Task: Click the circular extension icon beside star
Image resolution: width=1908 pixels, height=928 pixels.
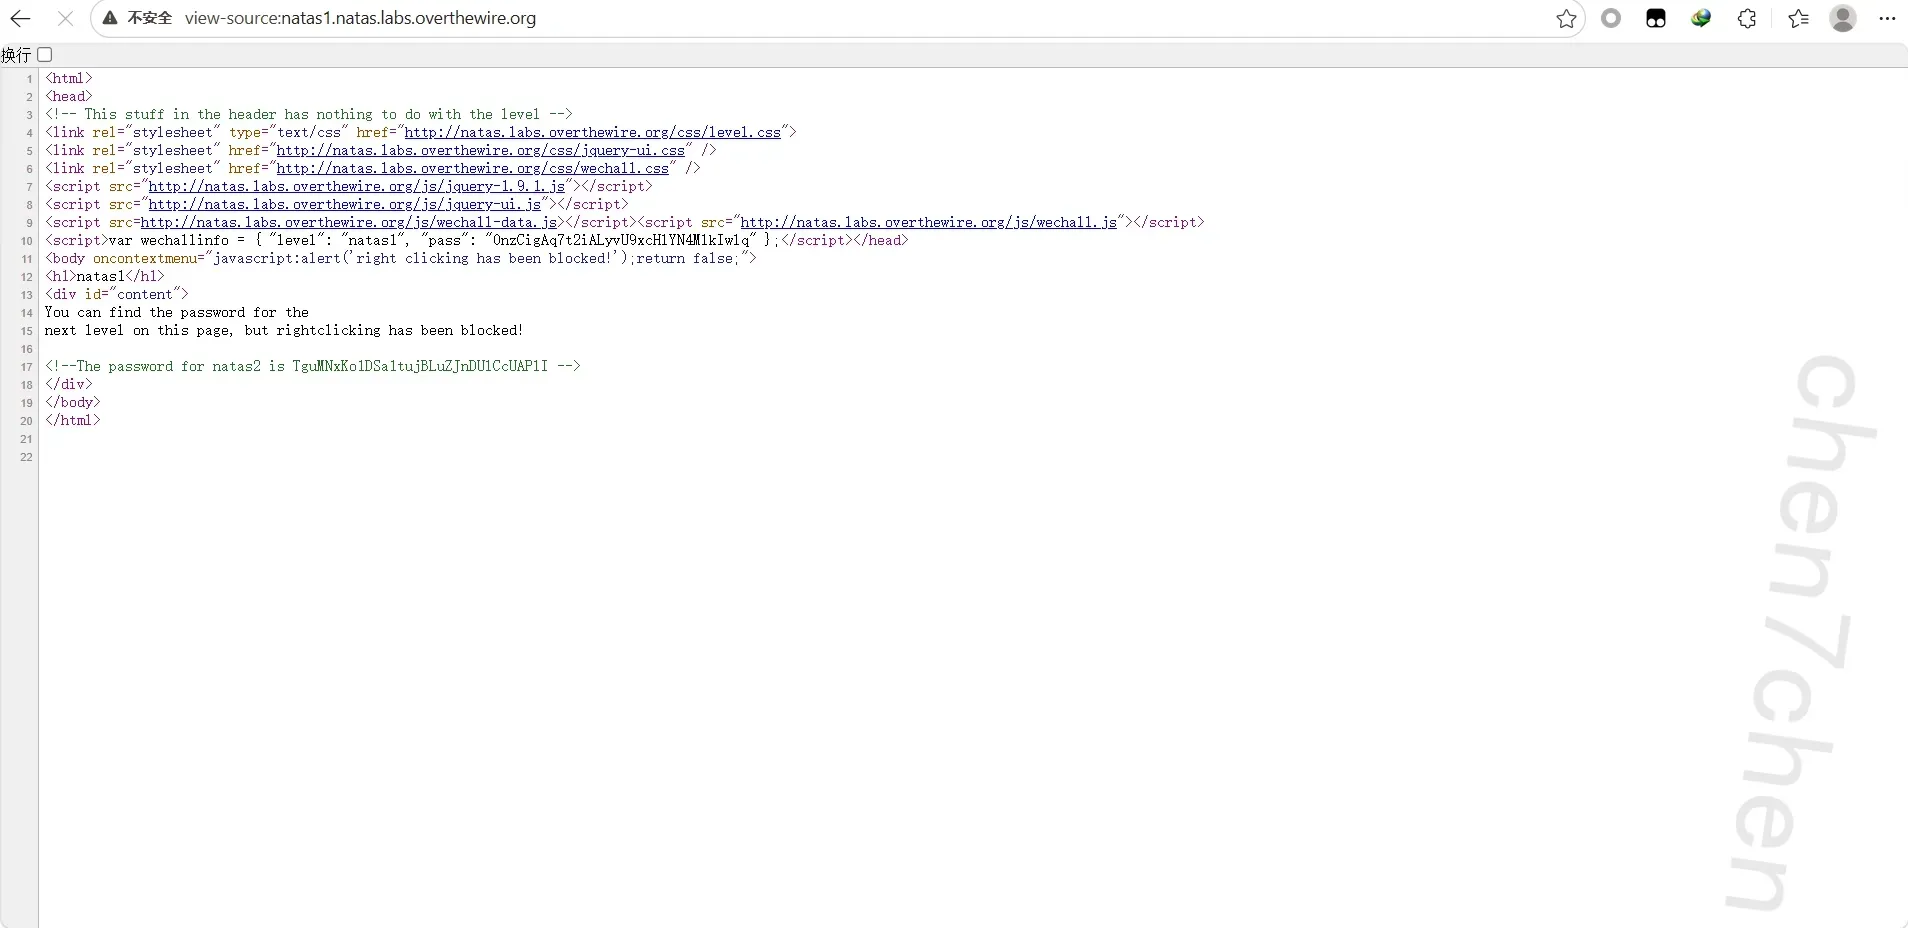Action: pos(1611,18)
